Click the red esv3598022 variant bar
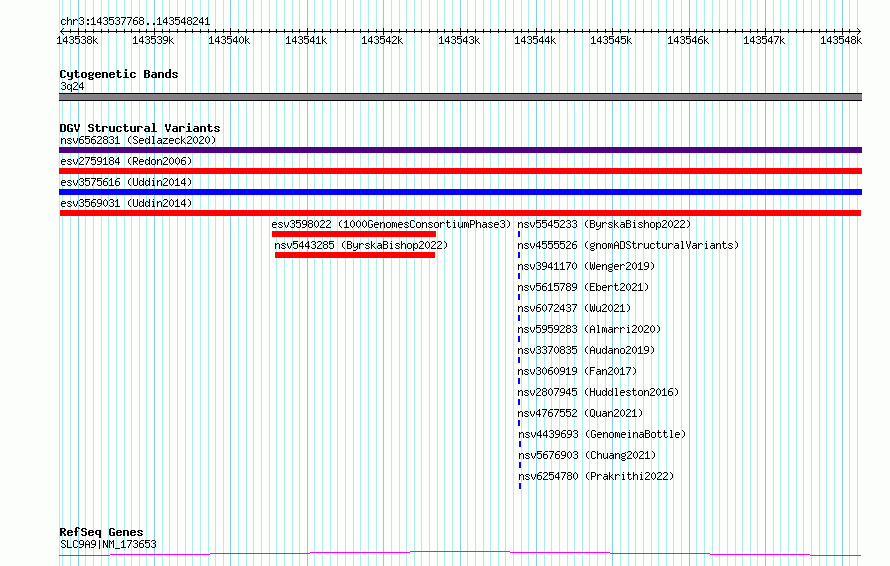Image resolution: width=890 pixels, height=566 pixels. [354, 234]
